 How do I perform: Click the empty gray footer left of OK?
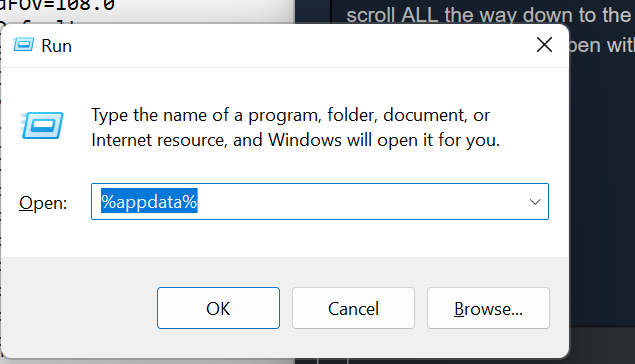click(x=79, y=308)
